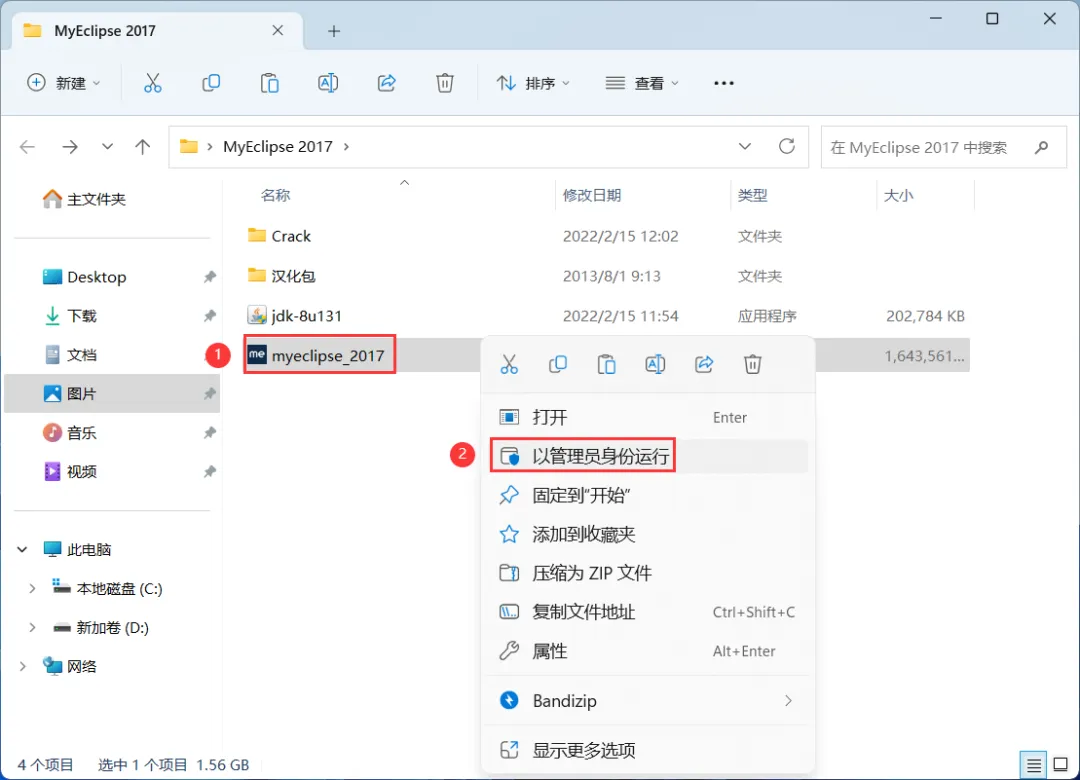This screenshot has width=1080, height=780.
Task: Switch to details view icon in status bar
Action: (x=1033, y=765)
